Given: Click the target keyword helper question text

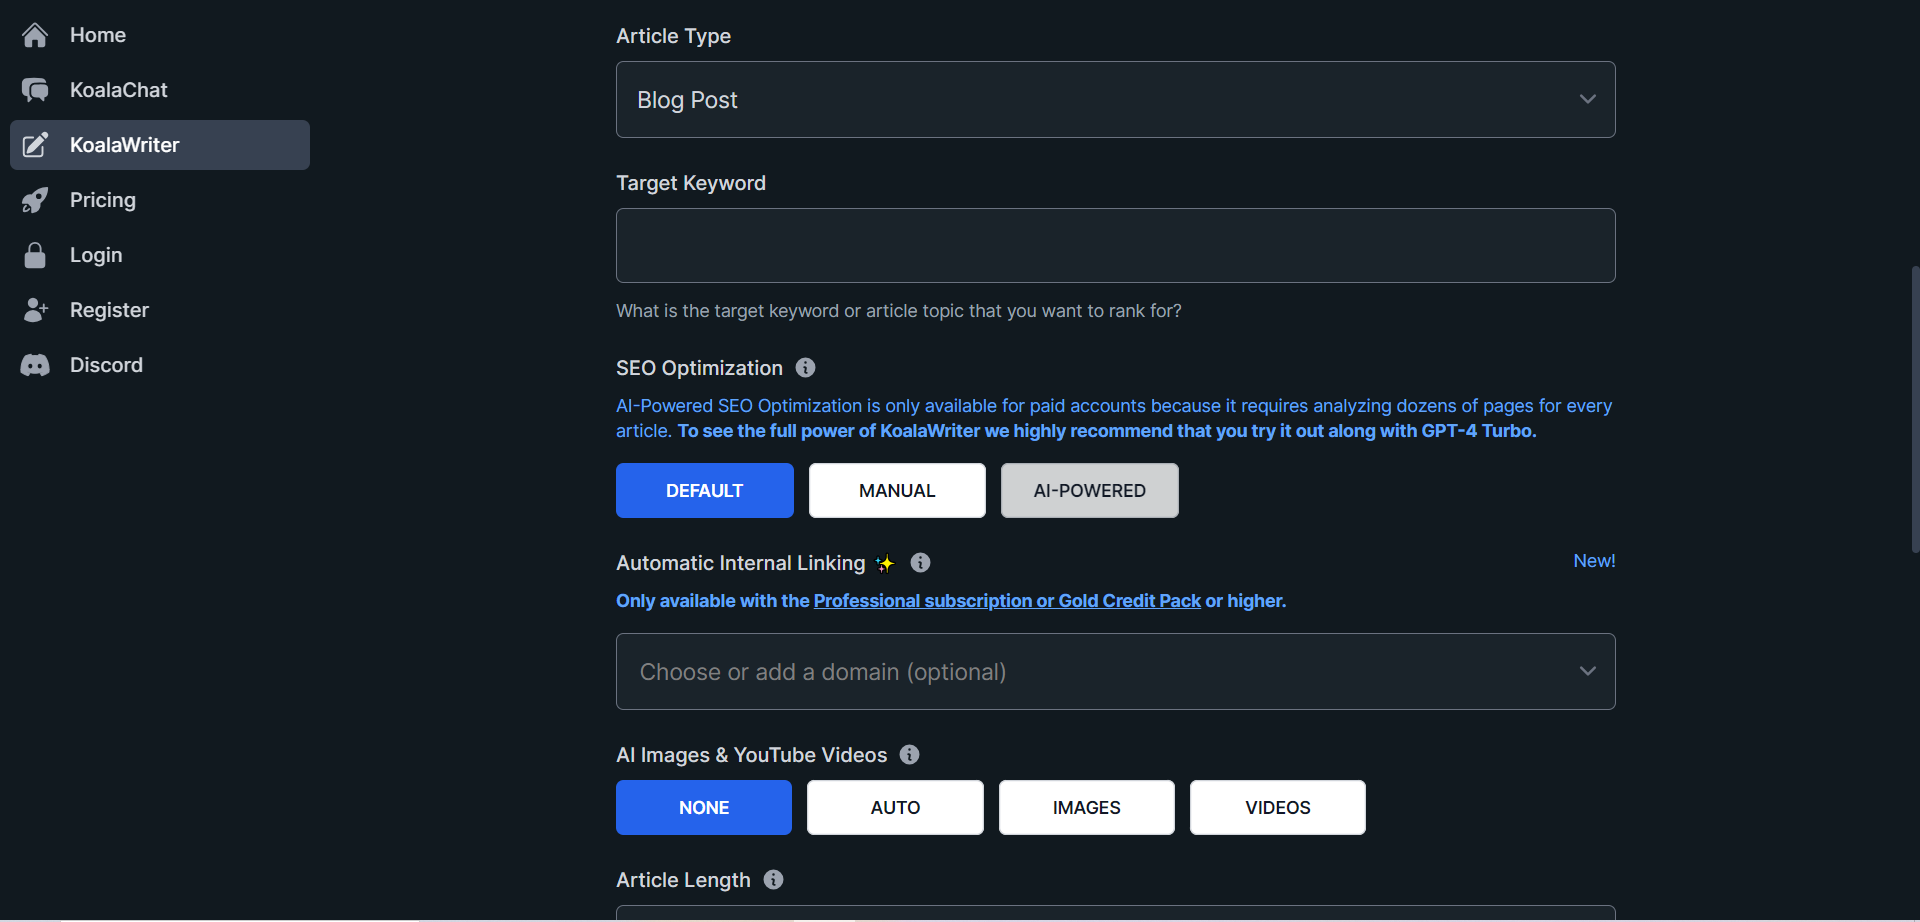Looking at the screenshot, I should 899,311.
